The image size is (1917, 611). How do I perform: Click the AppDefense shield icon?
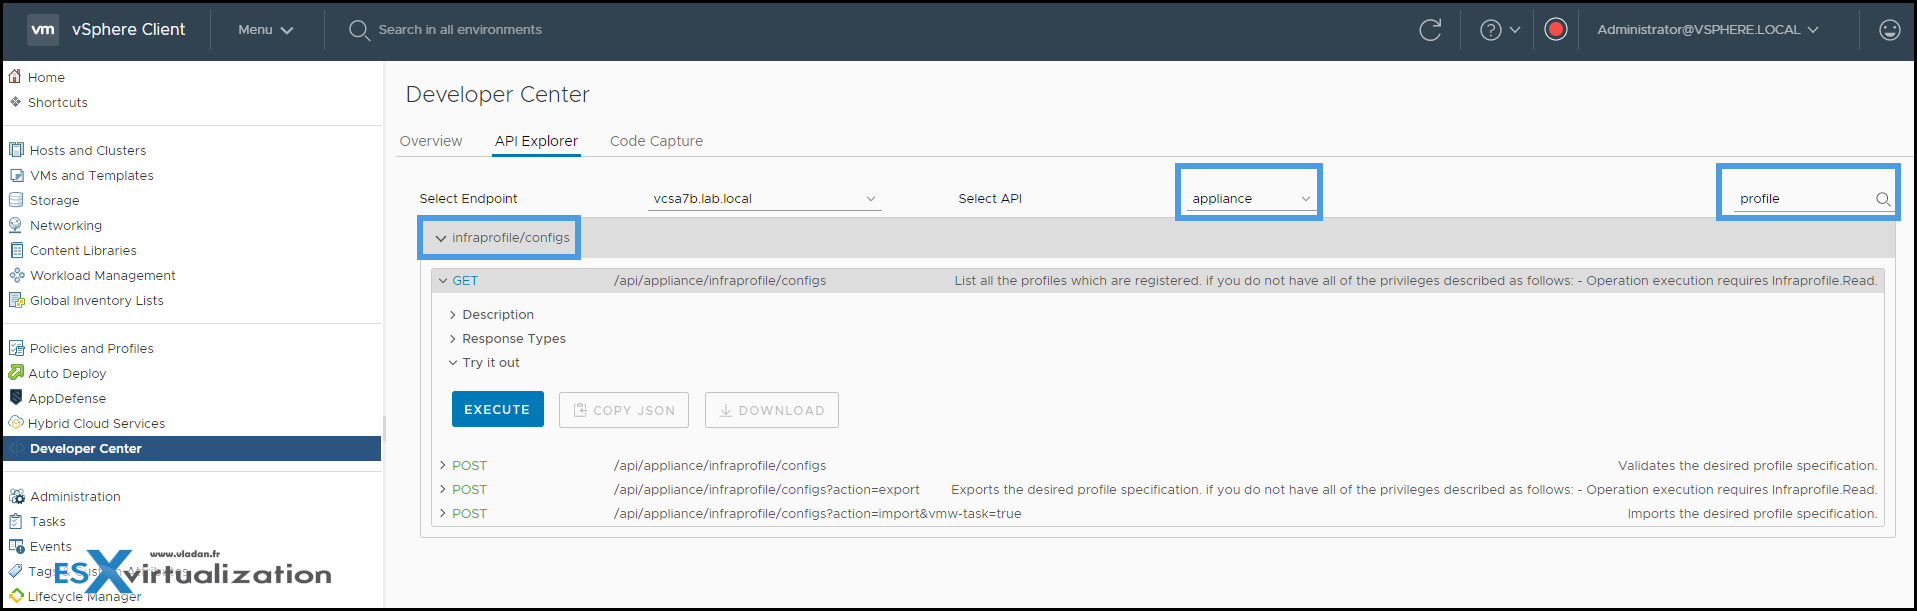(16, 397)
